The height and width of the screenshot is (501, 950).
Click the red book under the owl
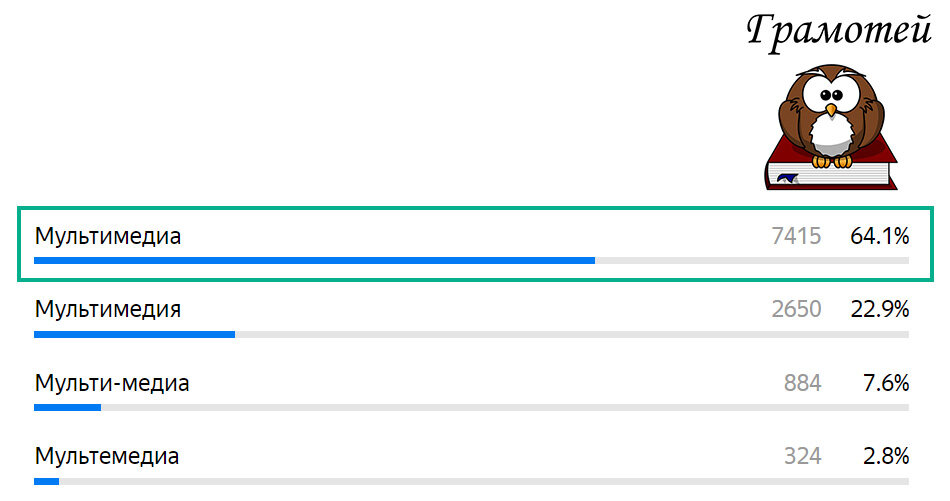(831, 170)
